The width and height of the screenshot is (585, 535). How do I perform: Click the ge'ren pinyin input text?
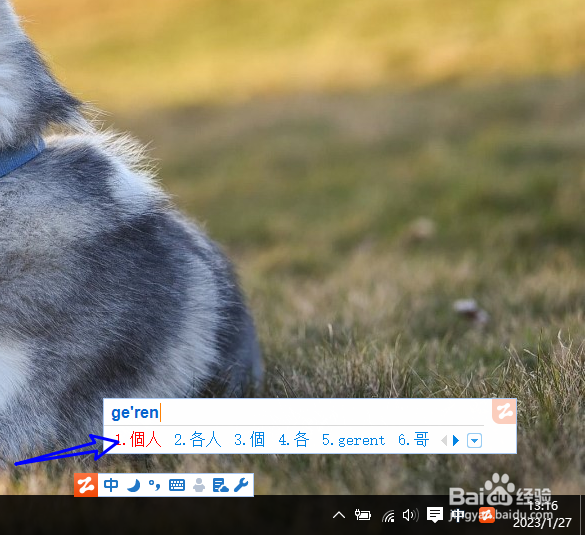point(135,413)
